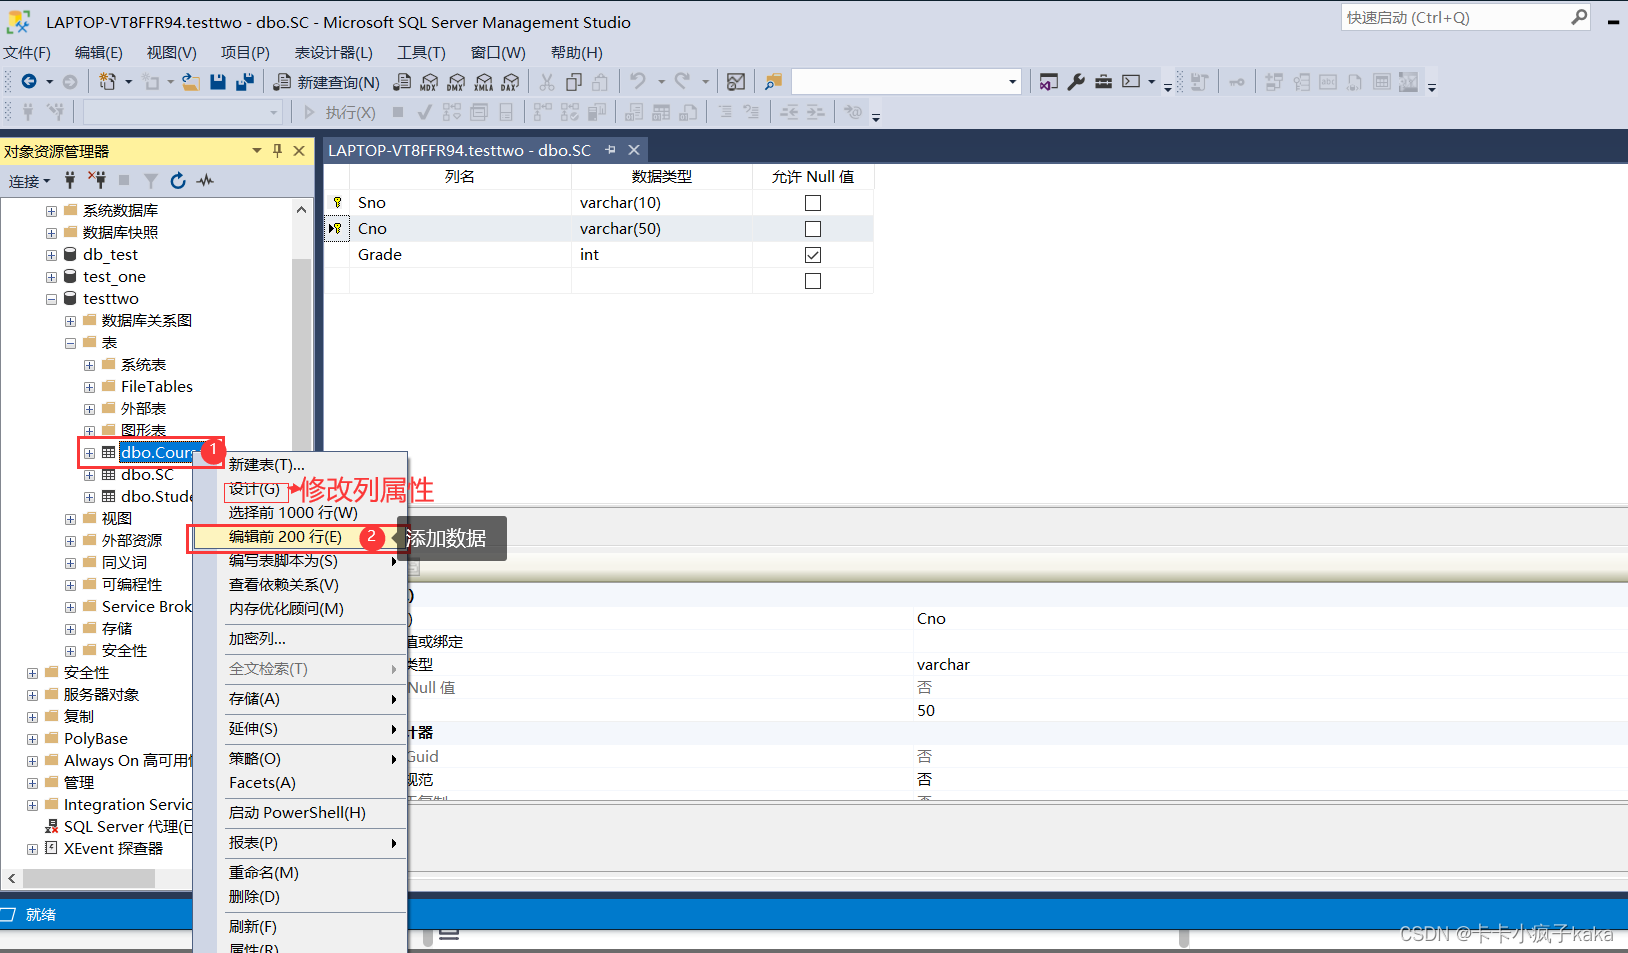Image resolution: width=1628 pixels, height=953 pixels.
Task: Click the wrench properties icon
Action: tap(1076, 82)
